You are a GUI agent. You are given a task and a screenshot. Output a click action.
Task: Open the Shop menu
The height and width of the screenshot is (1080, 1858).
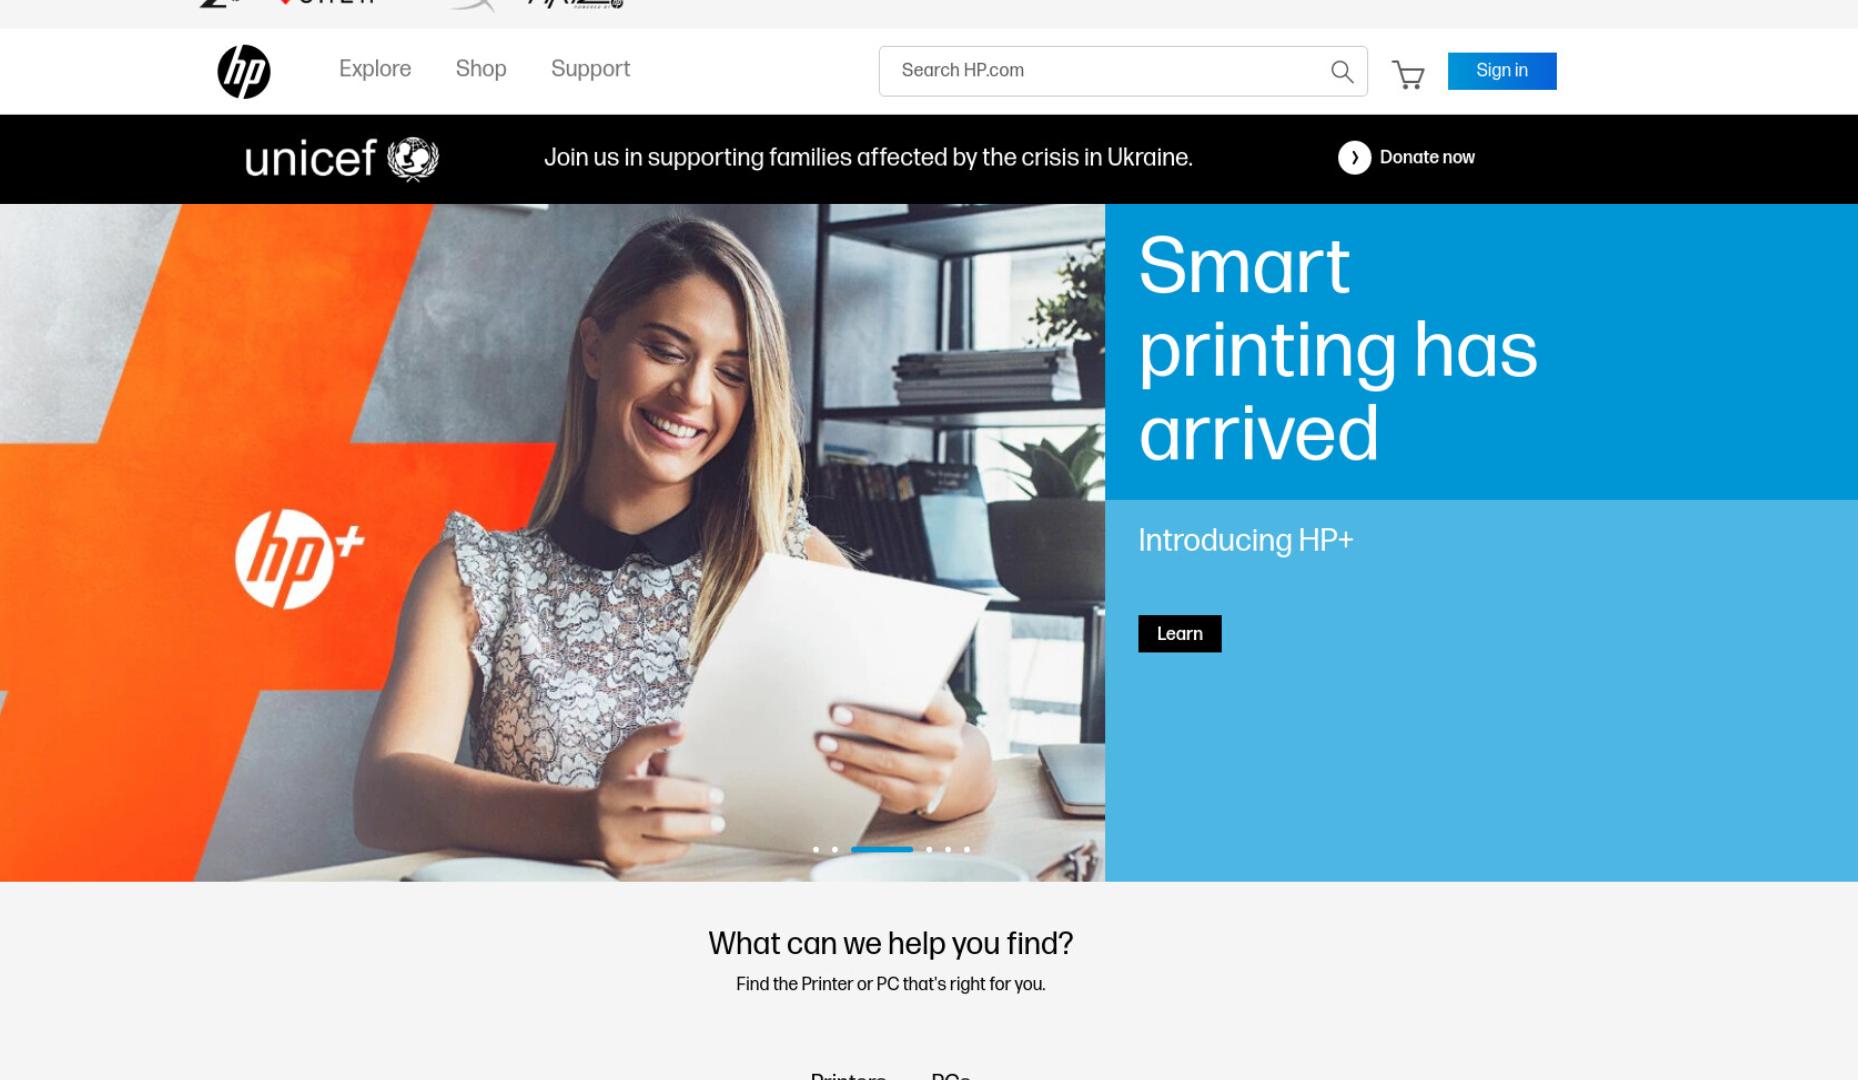481,69
